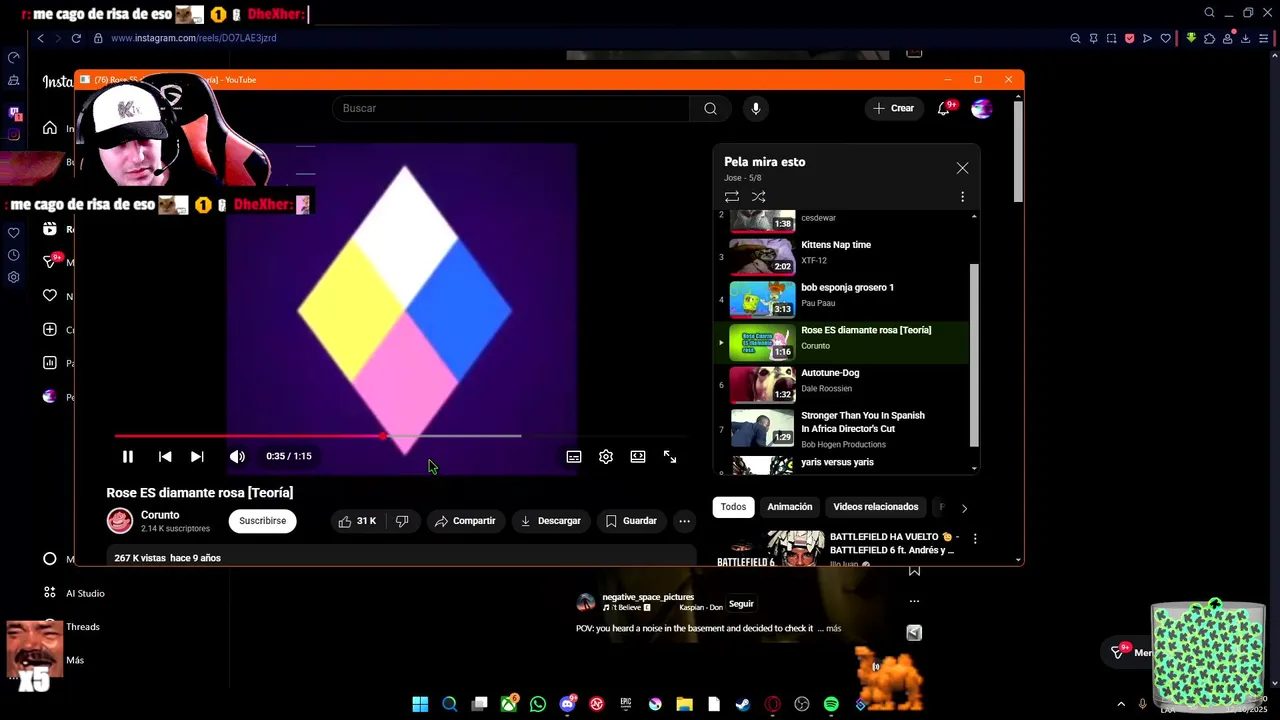Click the Descargar download button
The image size is (1280, 720).
coord(550,521)
